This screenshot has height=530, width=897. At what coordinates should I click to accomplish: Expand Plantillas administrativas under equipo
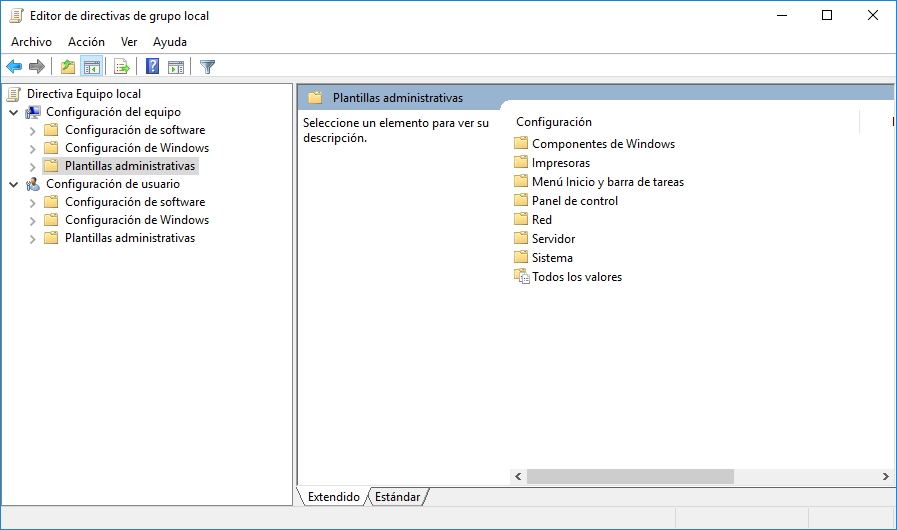(x=33, y=167)
